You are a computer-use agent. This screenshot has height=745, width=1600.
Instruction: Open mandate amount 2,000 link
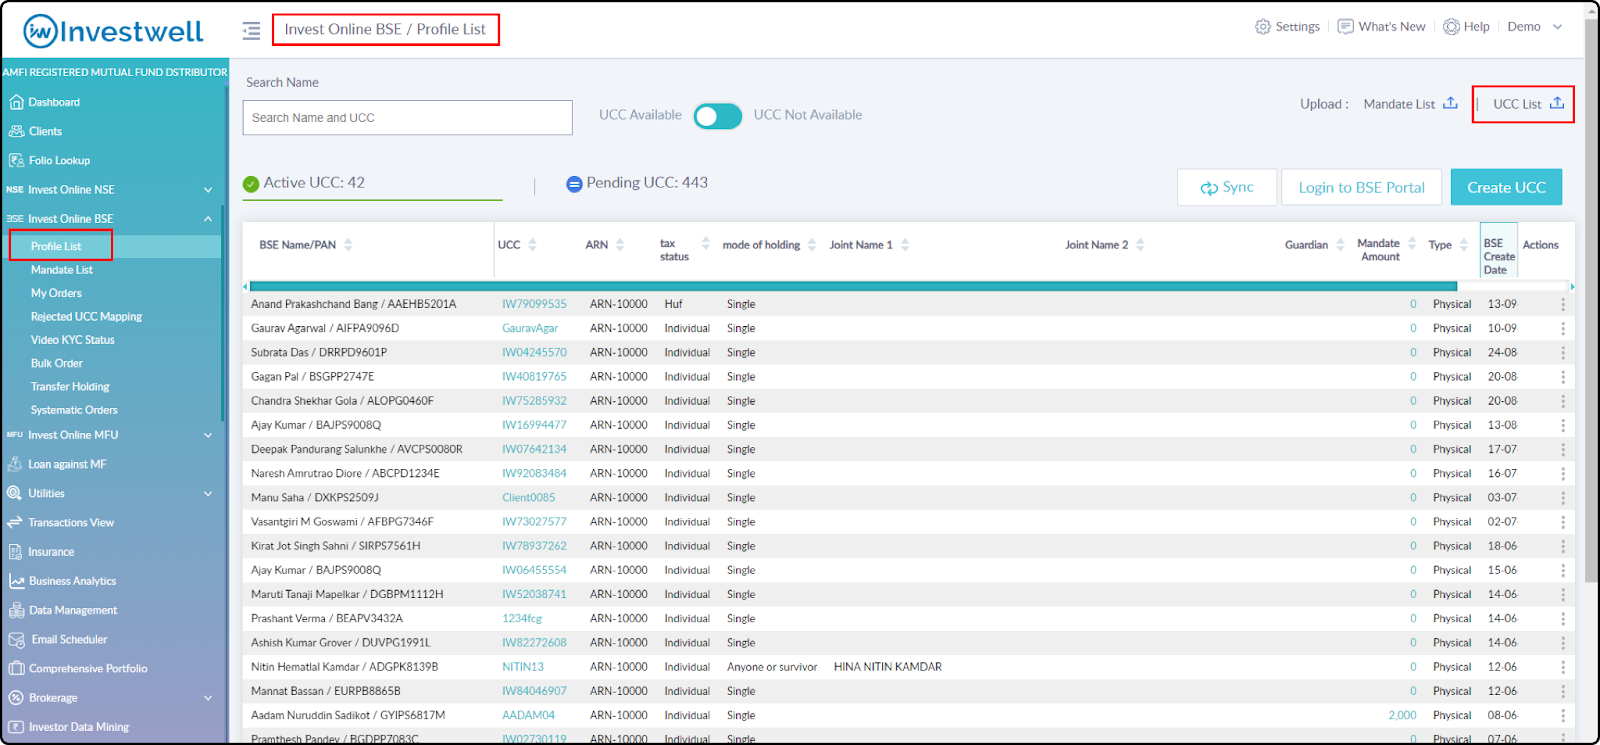tap(1402, 715)
